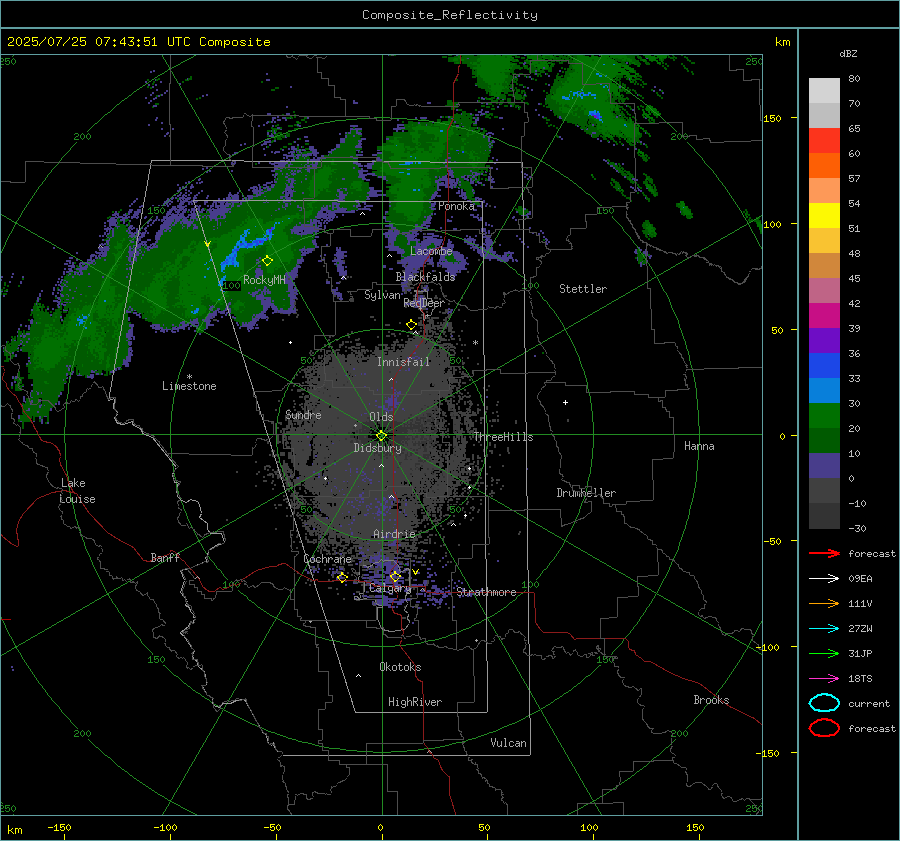Click the yellow diamond marker near Red Deer

point(412,325)
